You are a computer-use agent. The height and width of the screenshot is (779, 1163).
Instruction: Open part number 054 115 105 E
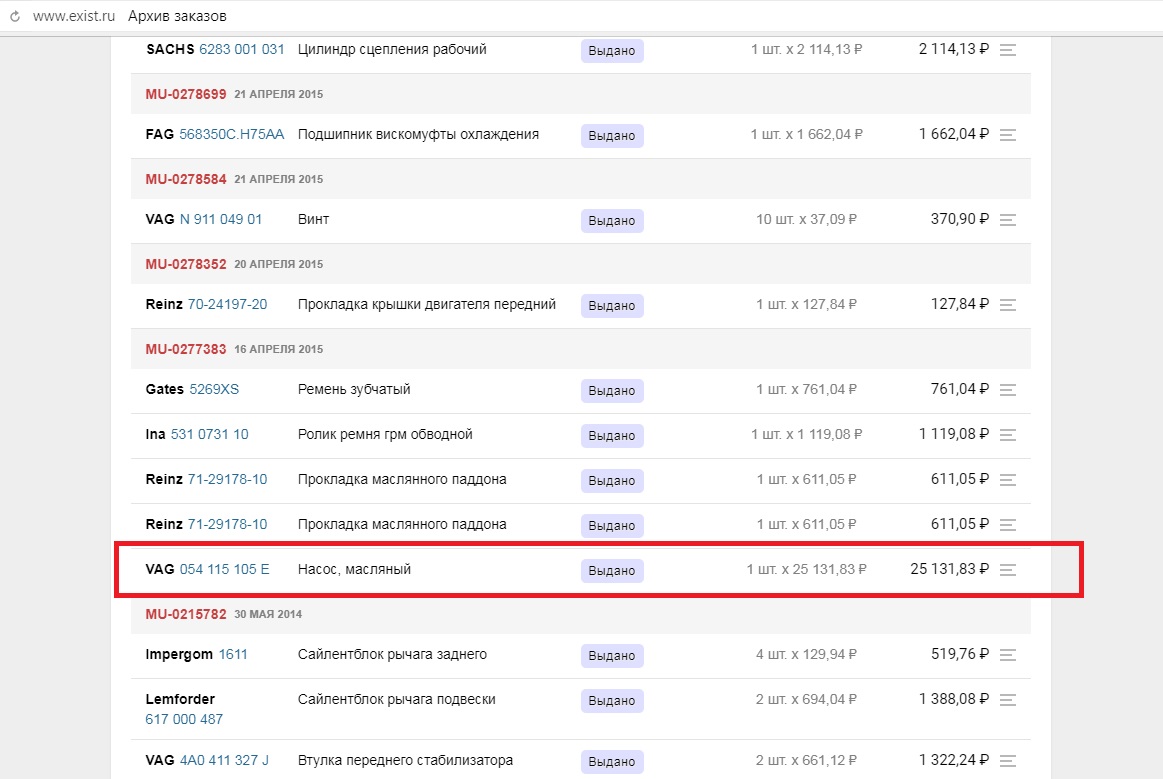pyautogui.click(x=224, y=570)
